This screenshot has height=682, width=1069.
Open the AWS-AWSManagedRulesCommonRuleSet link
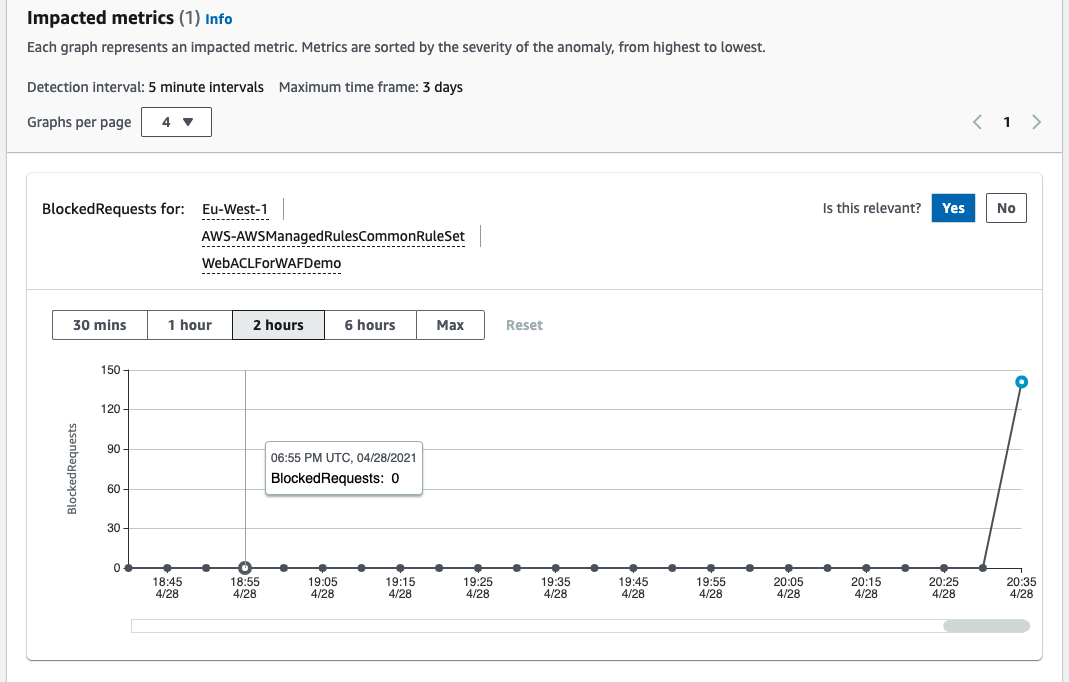(335, 237)
